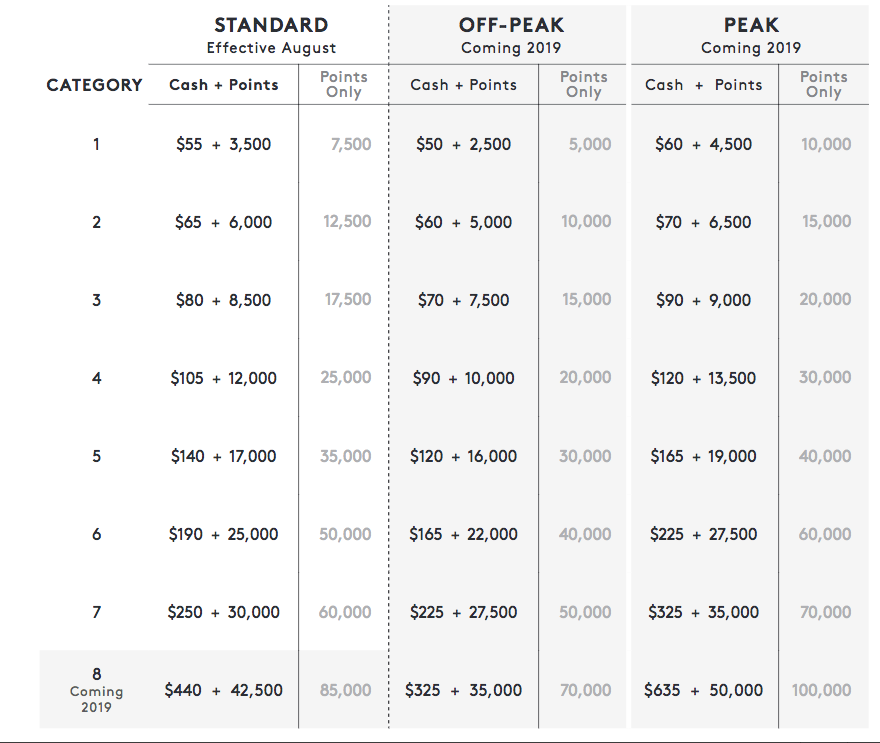Click Standard Points Only value 85,000
Viewport: 880px width, 743px height.
(345, 690)
